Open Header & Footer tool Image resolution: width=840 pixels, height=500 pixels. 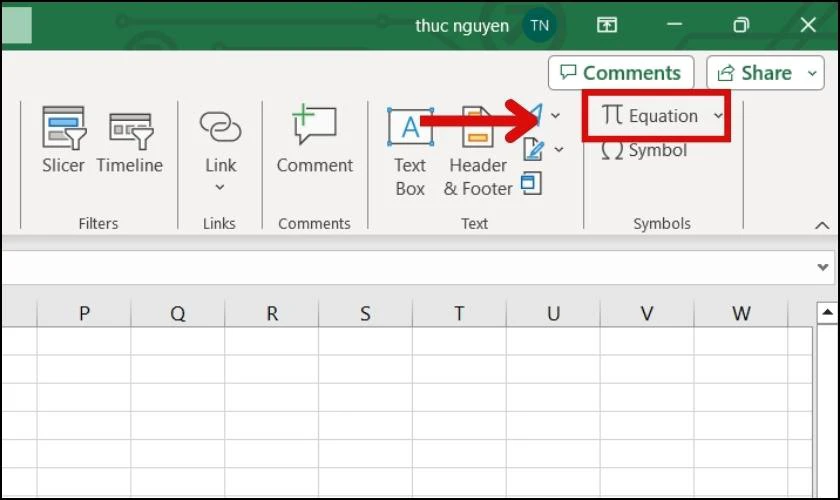pyautogui.click(x=477, y=151)
